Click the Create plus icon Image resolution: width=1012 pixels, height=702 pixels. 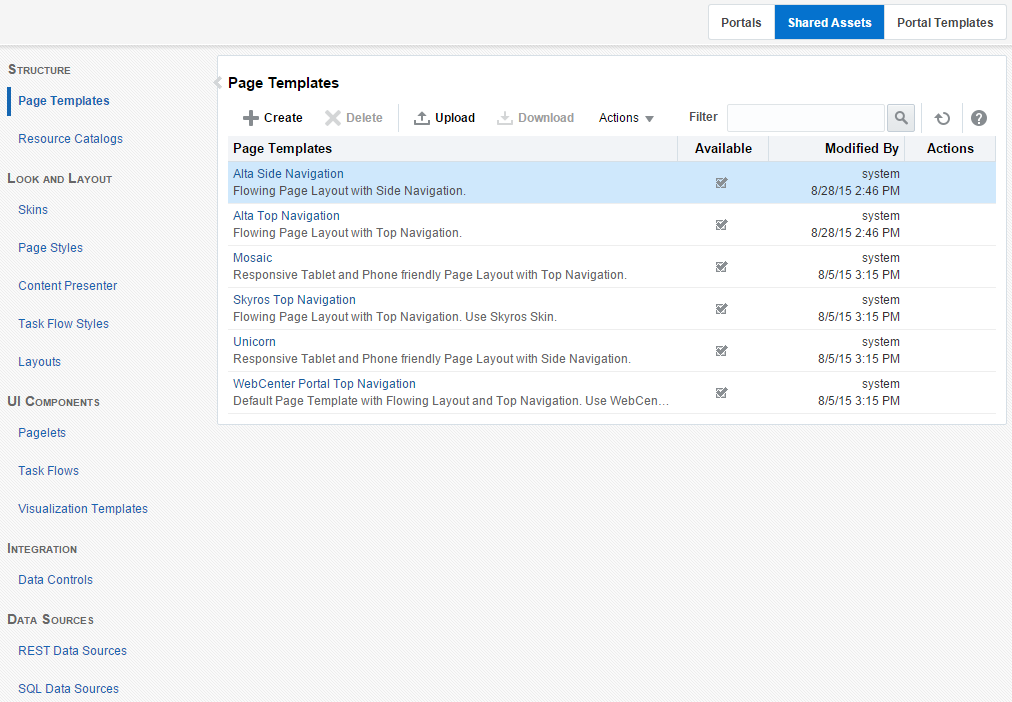coord(250,118)
